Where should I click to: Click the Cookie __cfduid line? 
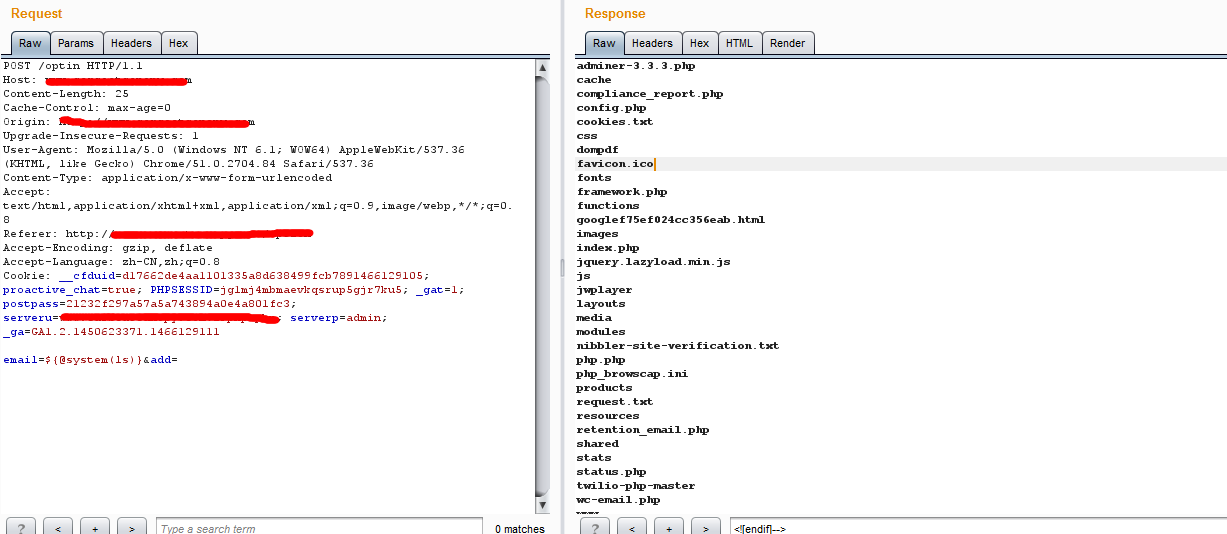pyautogui.click(x=217, y=276)
